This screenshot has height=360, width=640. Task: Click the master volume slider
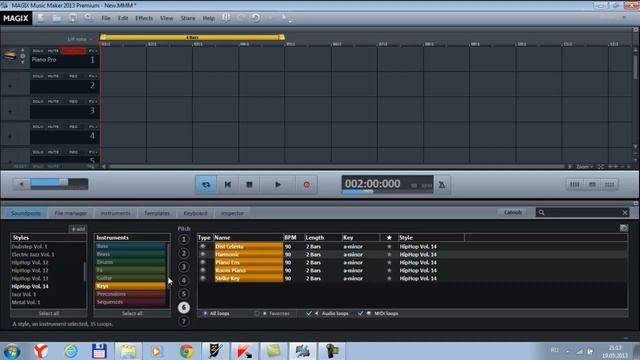point(59,184)
